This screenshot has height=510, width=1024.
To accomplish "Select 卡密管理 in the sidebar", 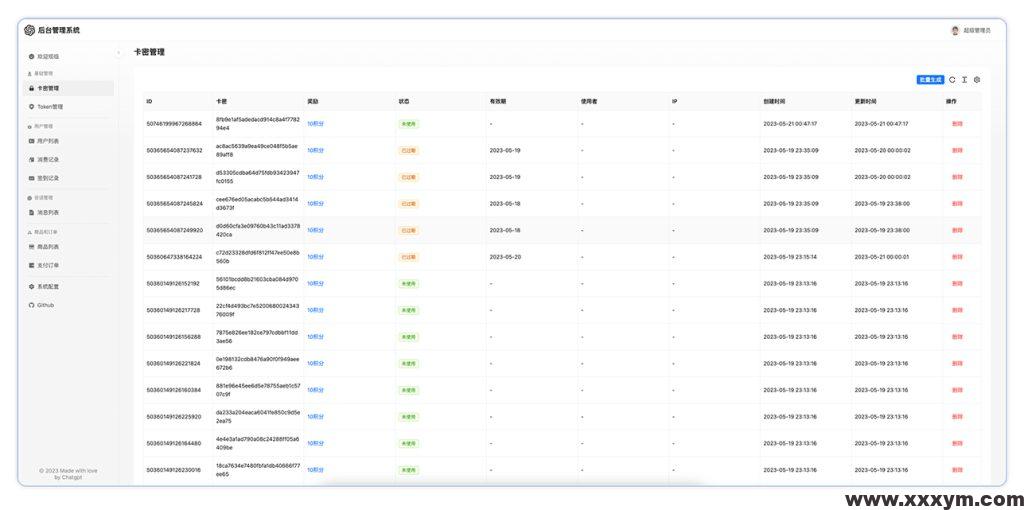I will [48, 88].
